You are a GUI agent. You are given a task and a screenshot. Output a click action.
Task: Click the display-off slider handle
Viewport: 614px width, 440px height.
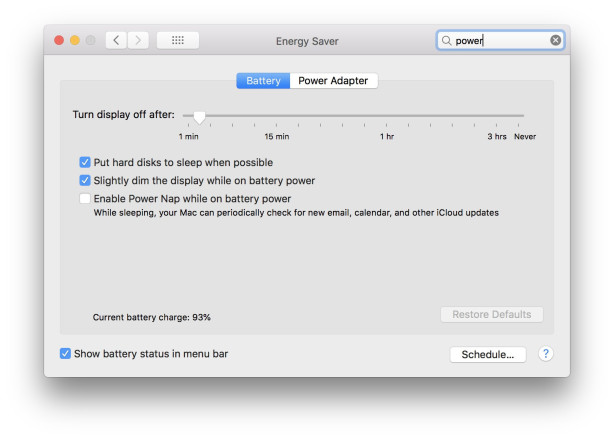199,117
